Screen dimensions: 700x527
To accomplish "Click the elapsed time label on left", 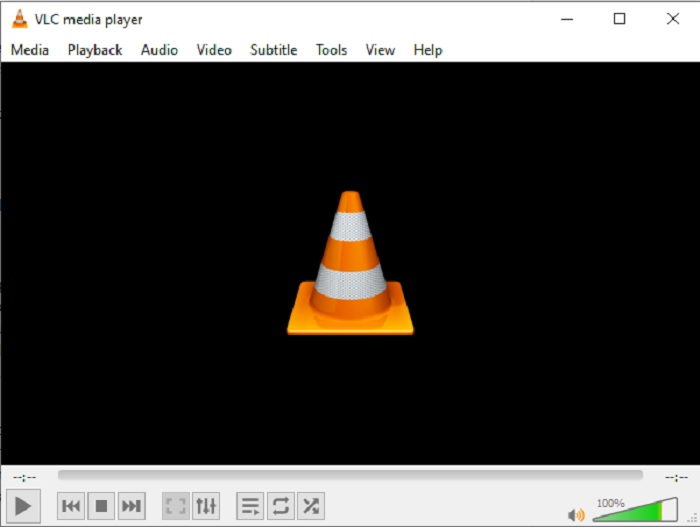I will [x=25, y=478].
